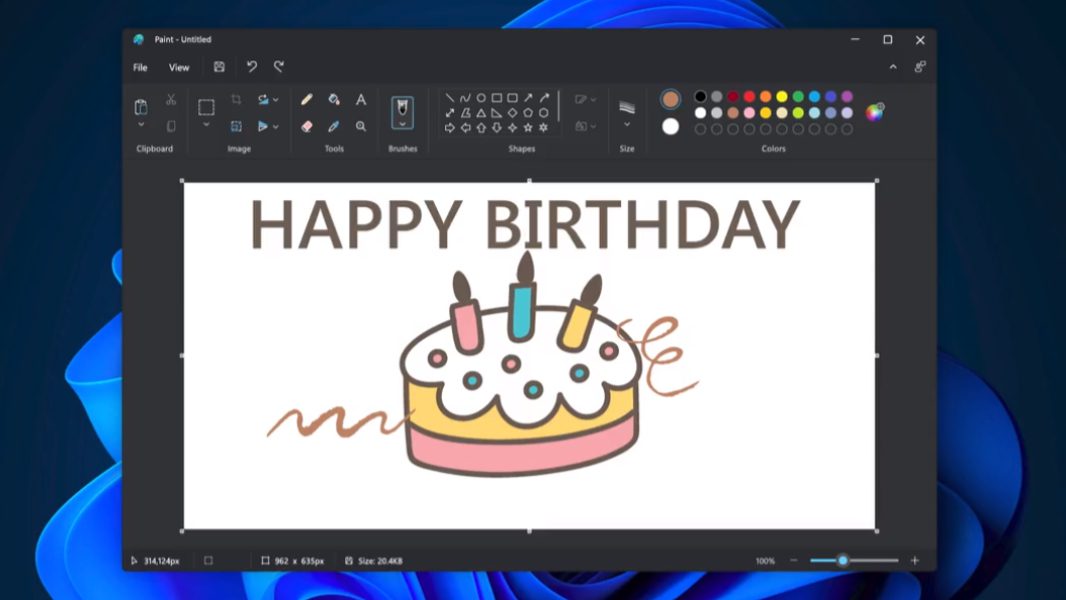Click the birthday cake drawing on canvas
The width and height of the screenshot is (1066, 600).
521,365
